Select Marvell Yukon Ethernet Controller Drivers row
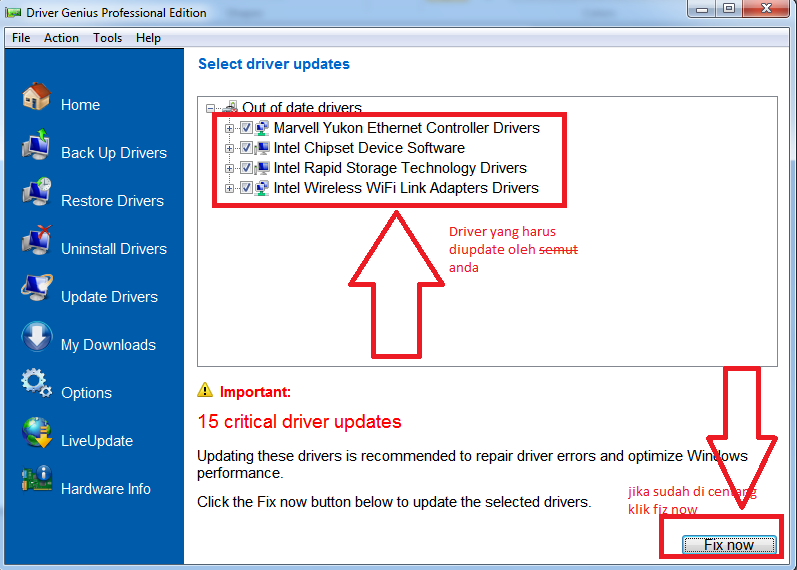The width and height of the screenshot is (797, 570). (407, 128)
